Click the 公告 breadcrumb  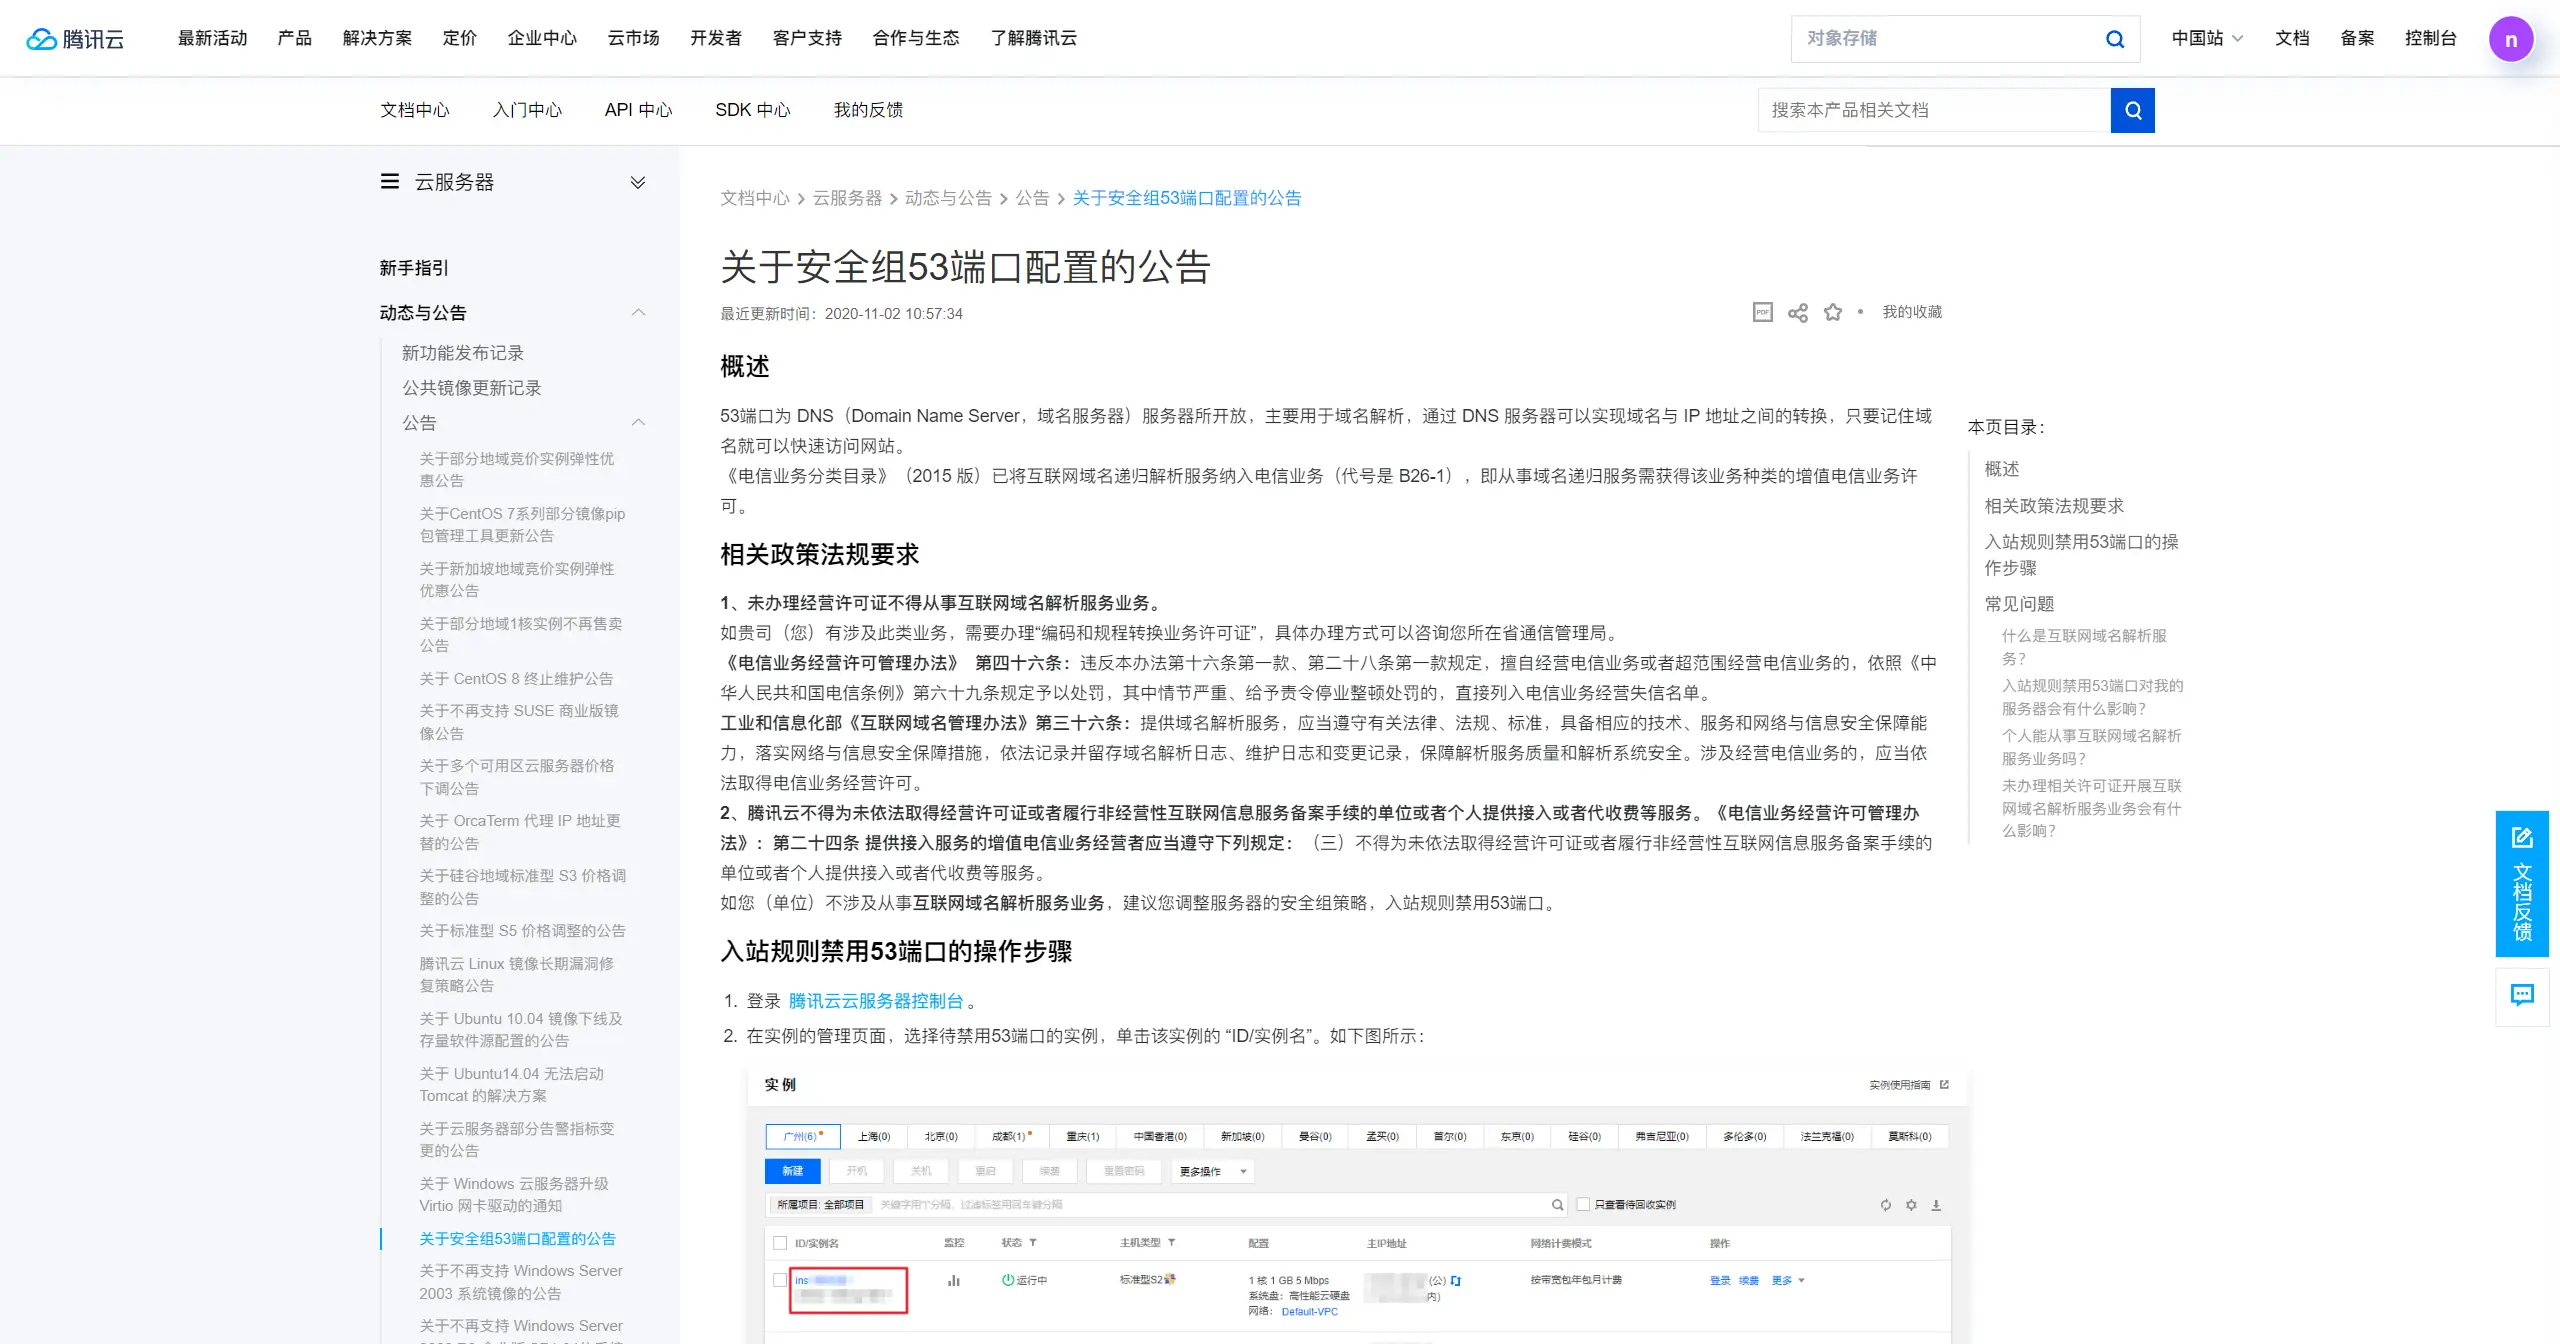(x=1032, y=198)
